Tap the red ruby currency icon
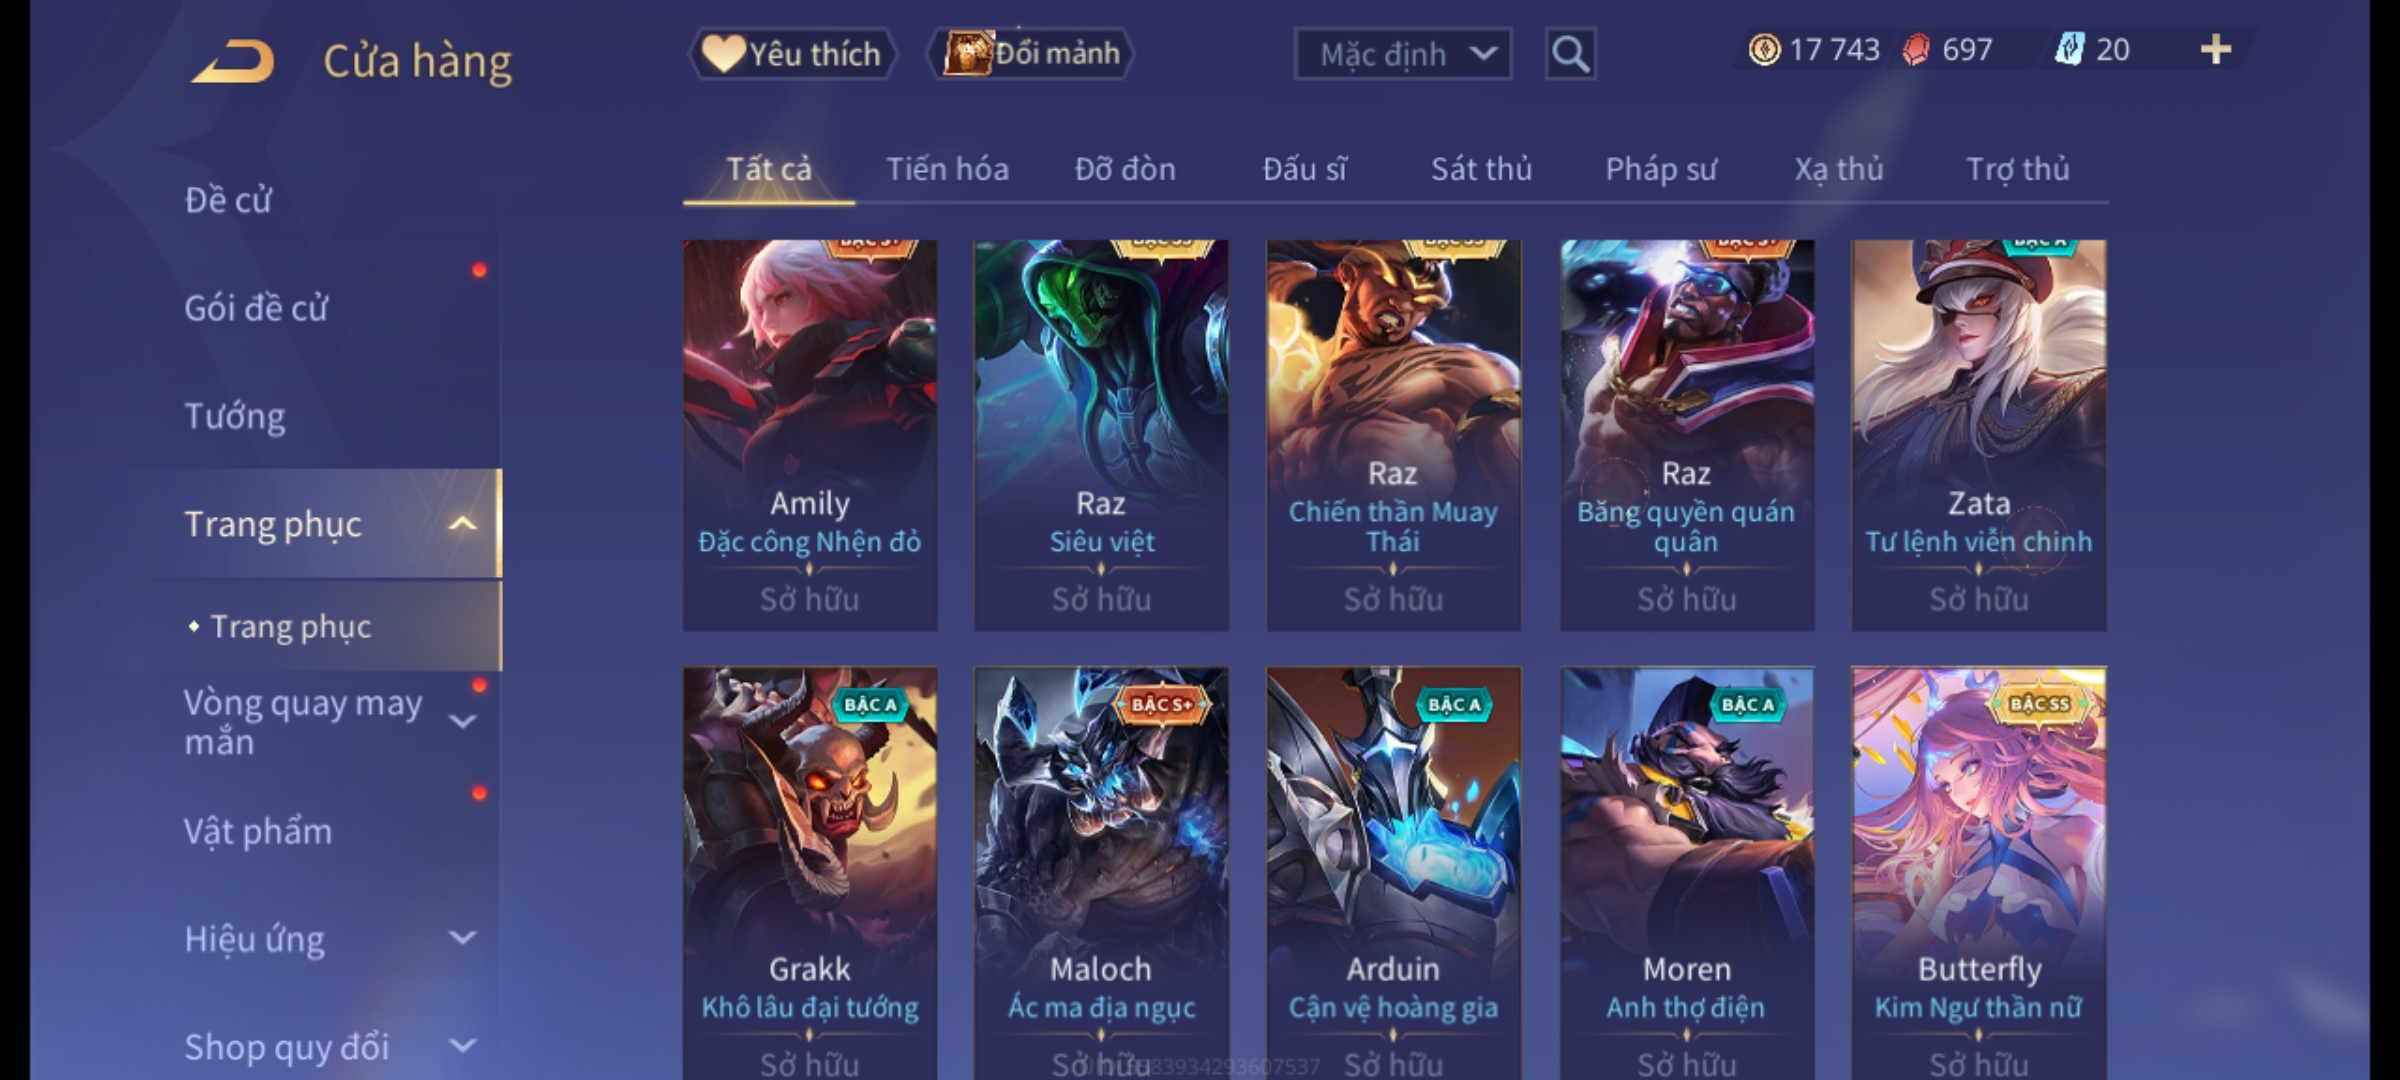2400x1080 pixels. tap(1916, 50)
